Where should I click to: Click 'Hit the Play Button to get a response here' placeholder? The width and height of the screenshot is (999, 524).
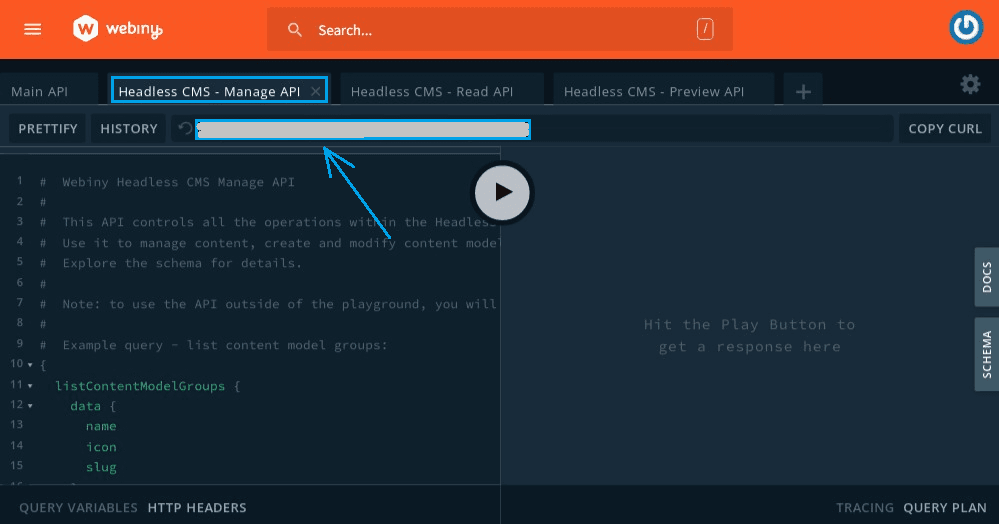749,336
